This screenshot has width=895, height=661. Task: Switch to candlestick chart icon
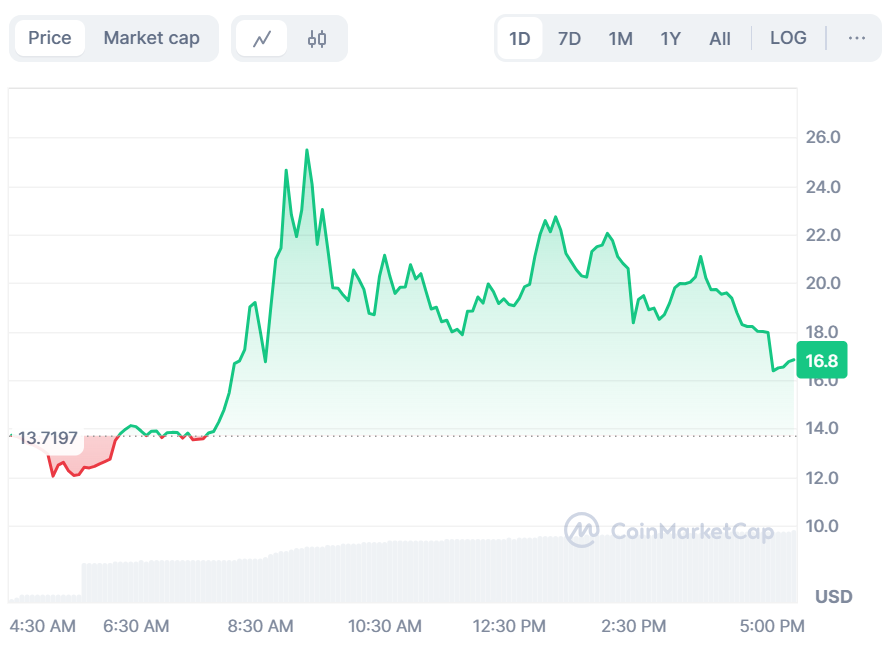click(x=317, y=39)
